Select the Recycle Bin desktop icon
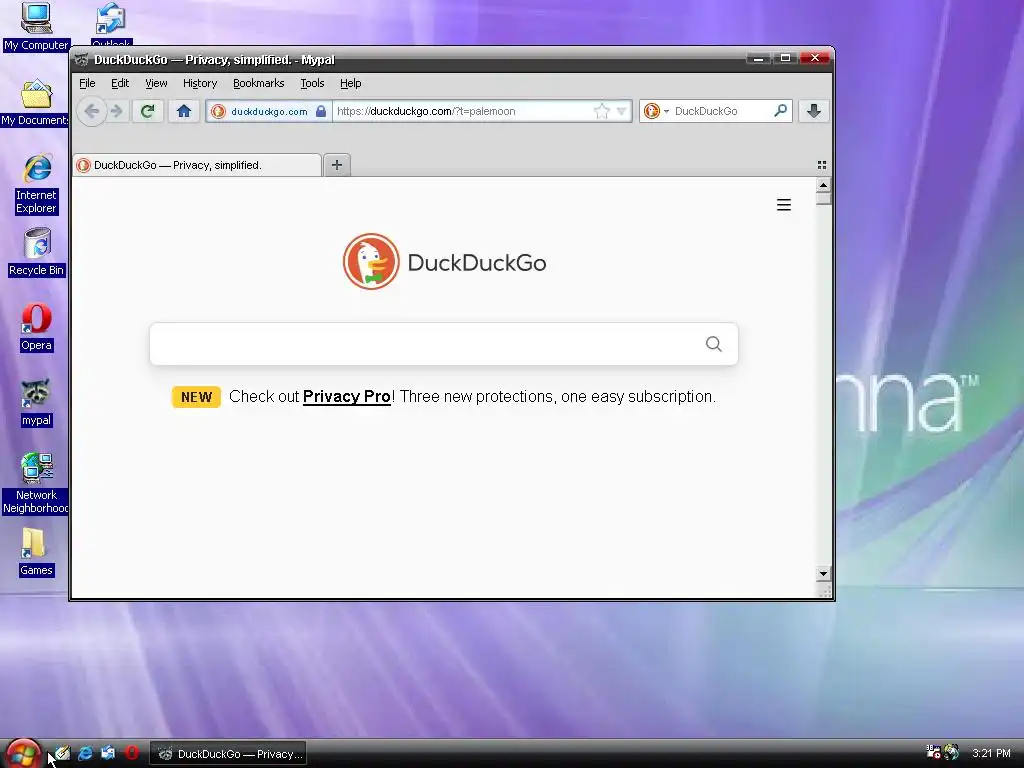 point(37,252)
